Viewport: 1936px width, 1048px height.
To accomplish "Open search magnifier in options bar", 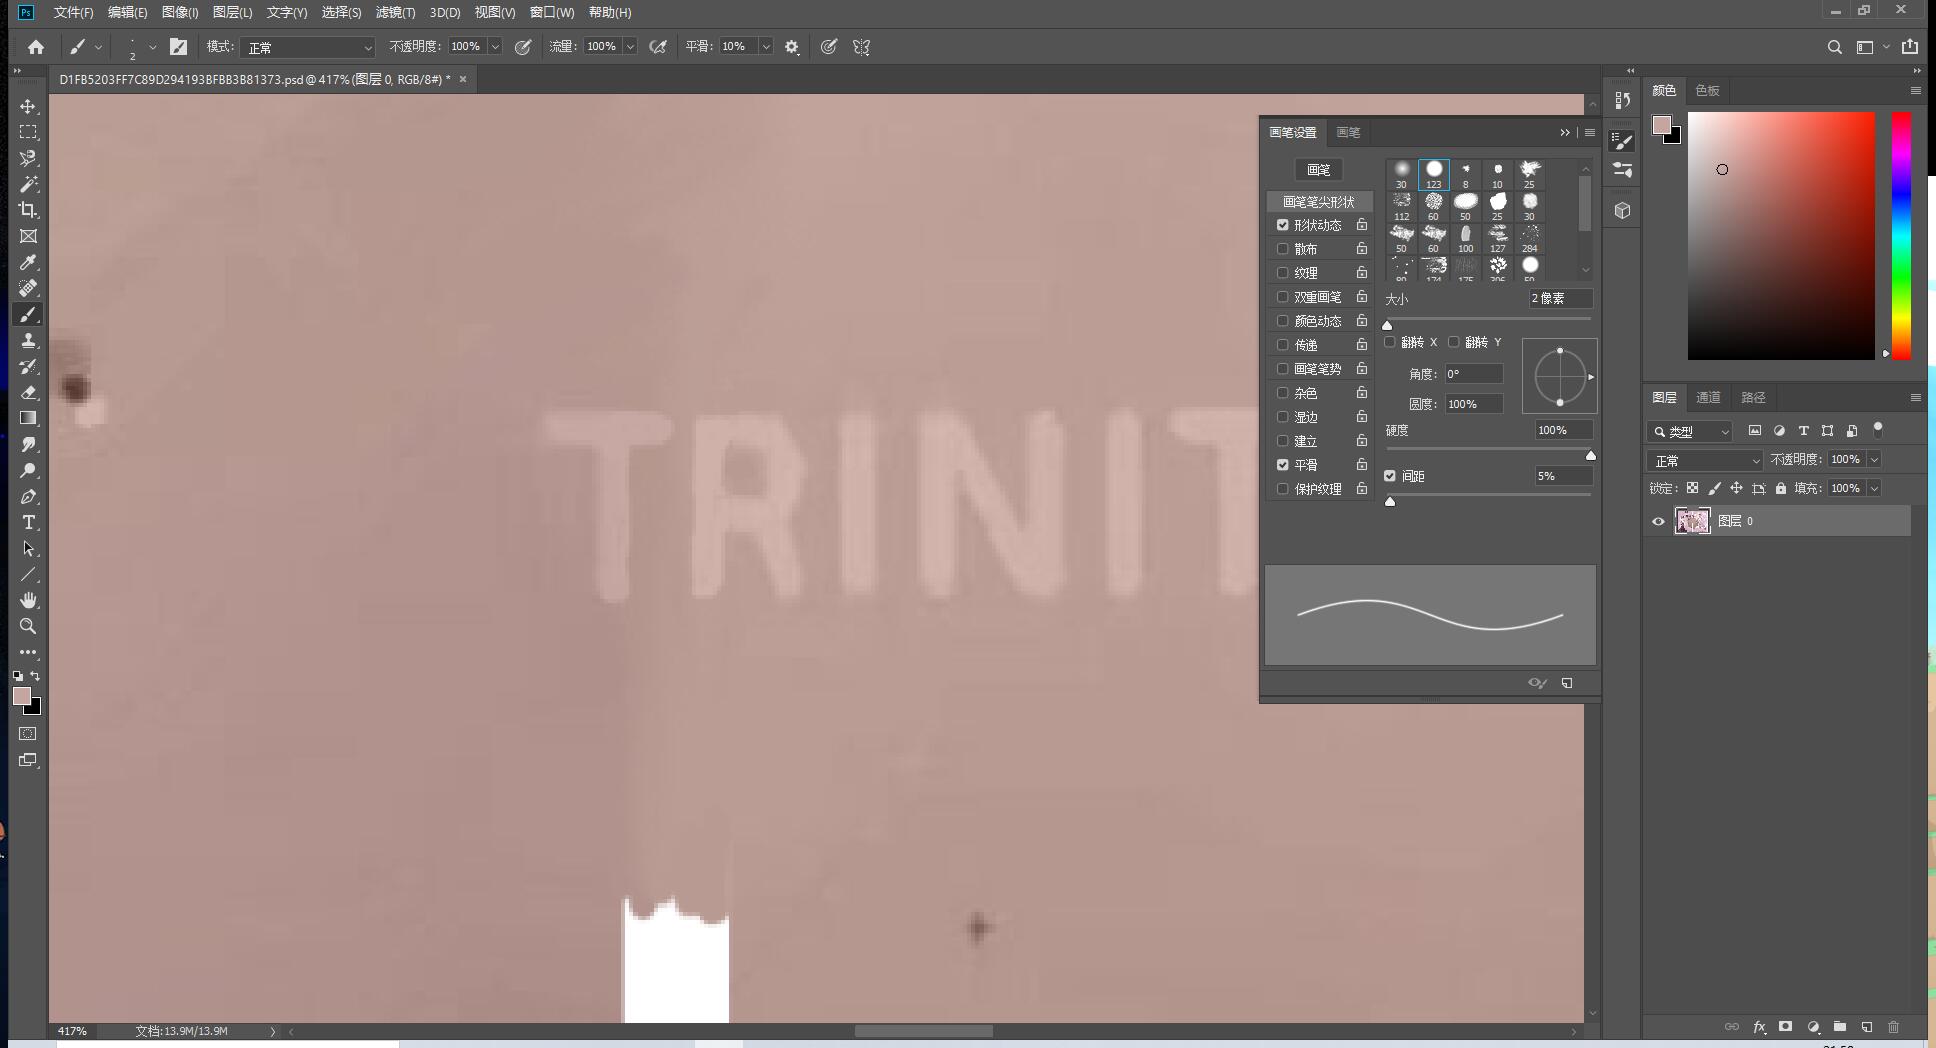I will click(x=1834, y=47).
